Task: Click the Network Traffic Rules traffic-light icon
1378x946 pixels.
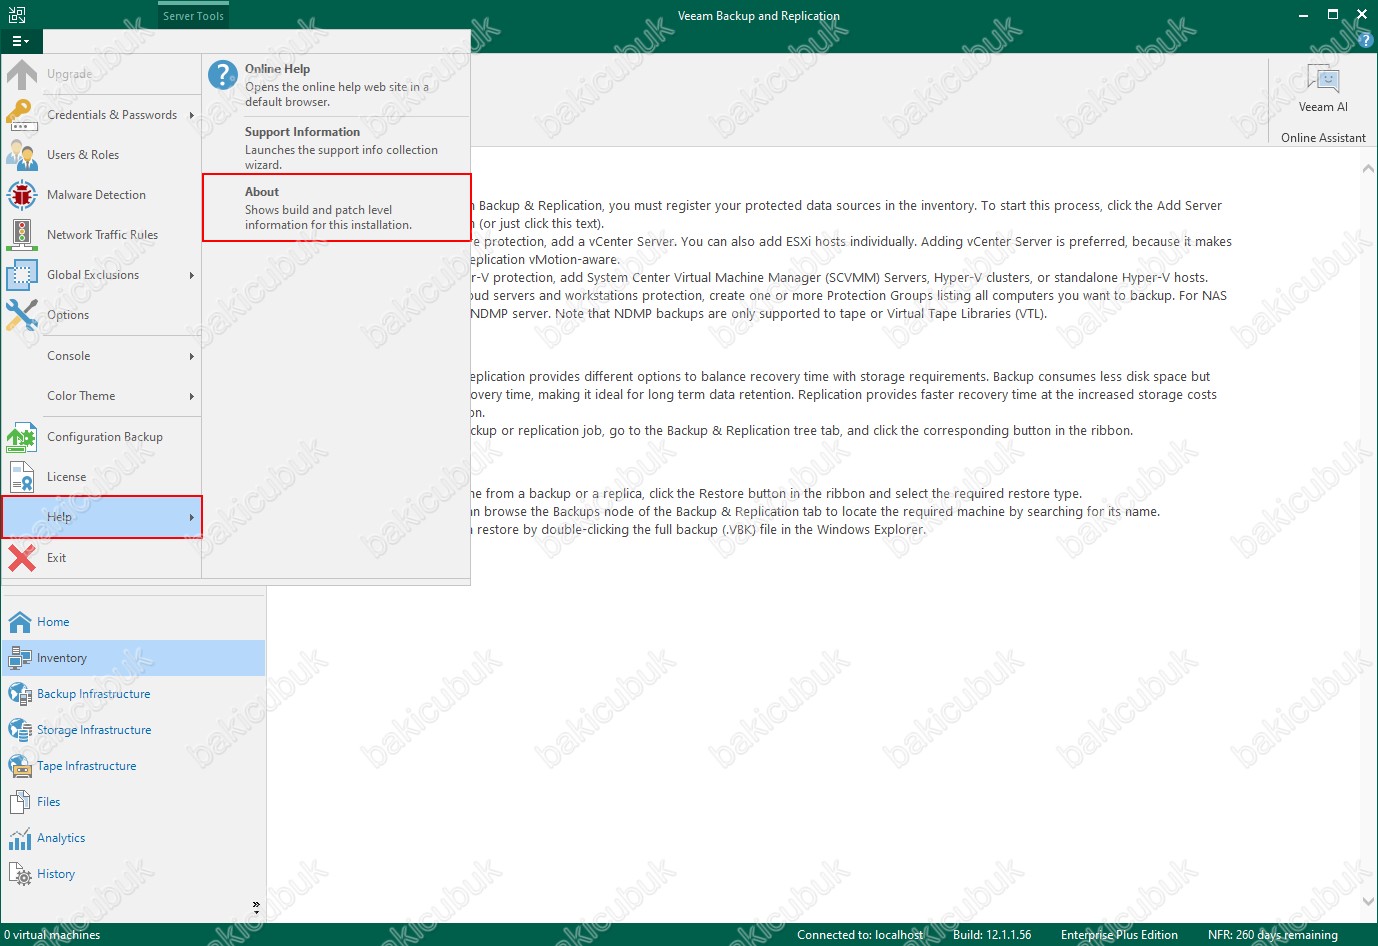Action: [x=22, y=235]
